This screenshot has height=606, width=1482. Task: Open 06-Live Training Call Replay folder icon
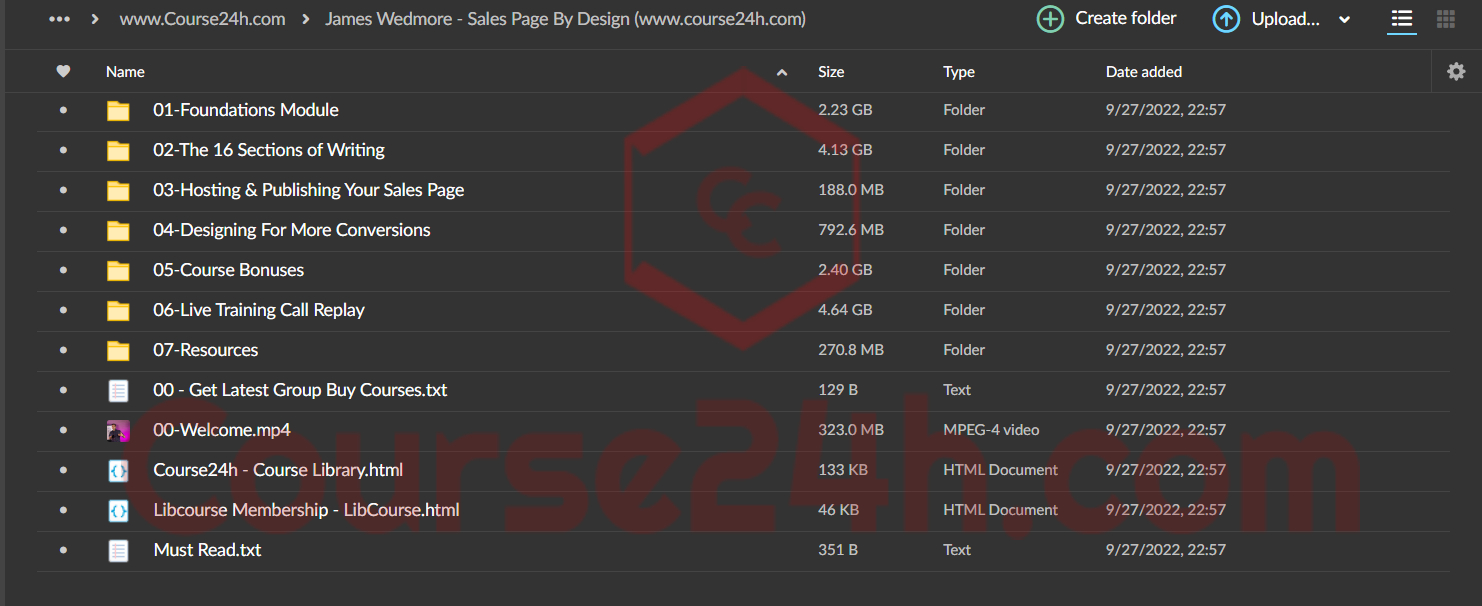coord(118,310)
